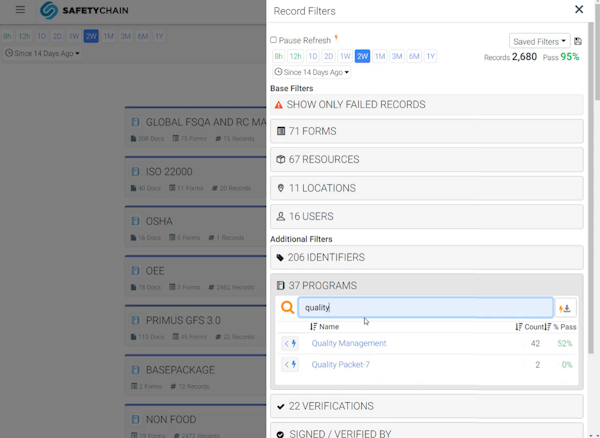The image size is (600, 438).
Task: Open the OSHA program card
Action: [x=196, y=227]
